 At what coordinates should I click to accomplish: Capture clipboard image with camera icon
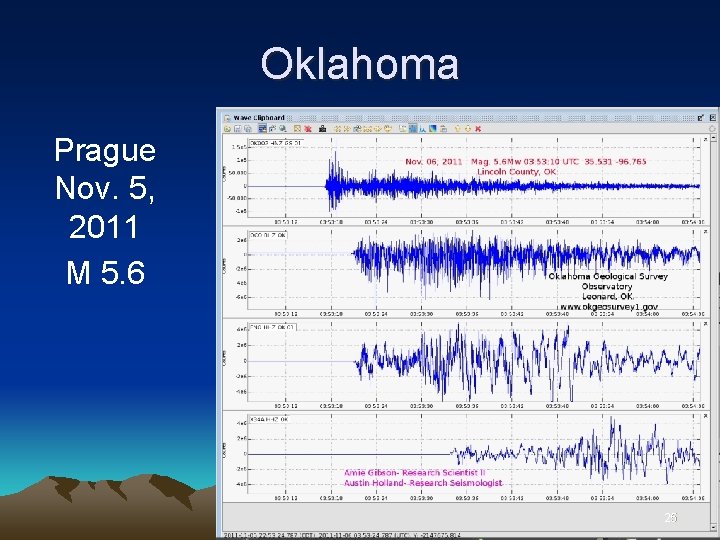(322, 129)
